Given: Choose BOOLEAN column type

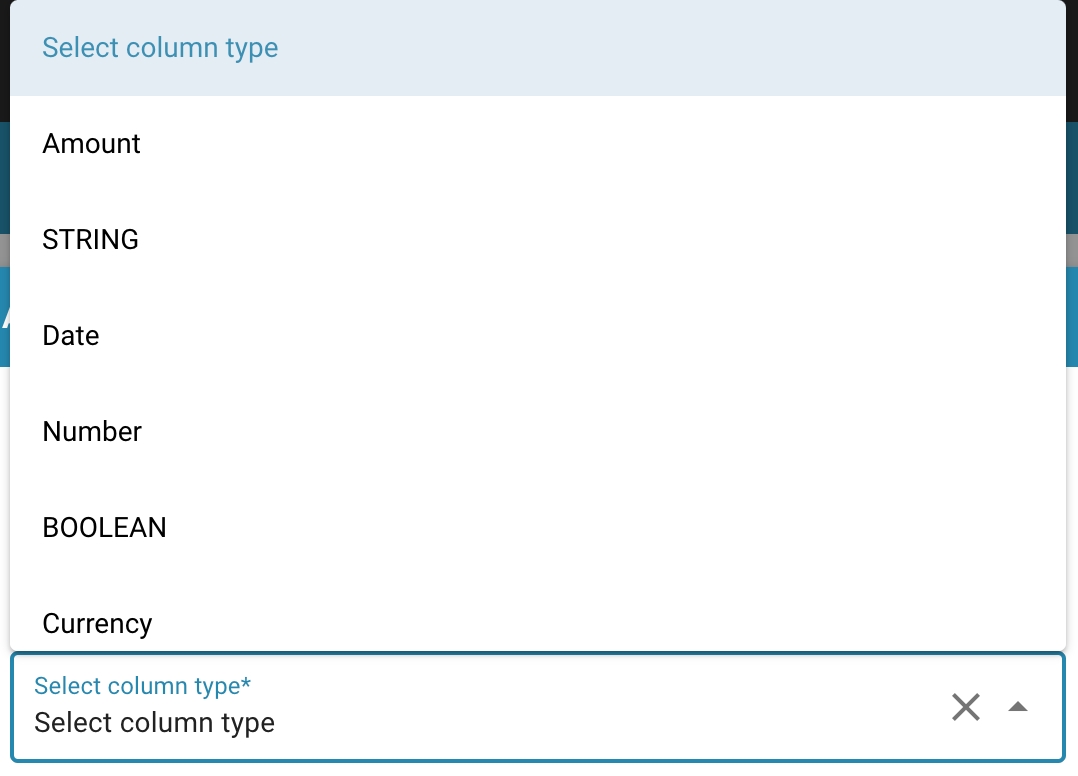Looking at the screenshot, I should click(105, 528).
